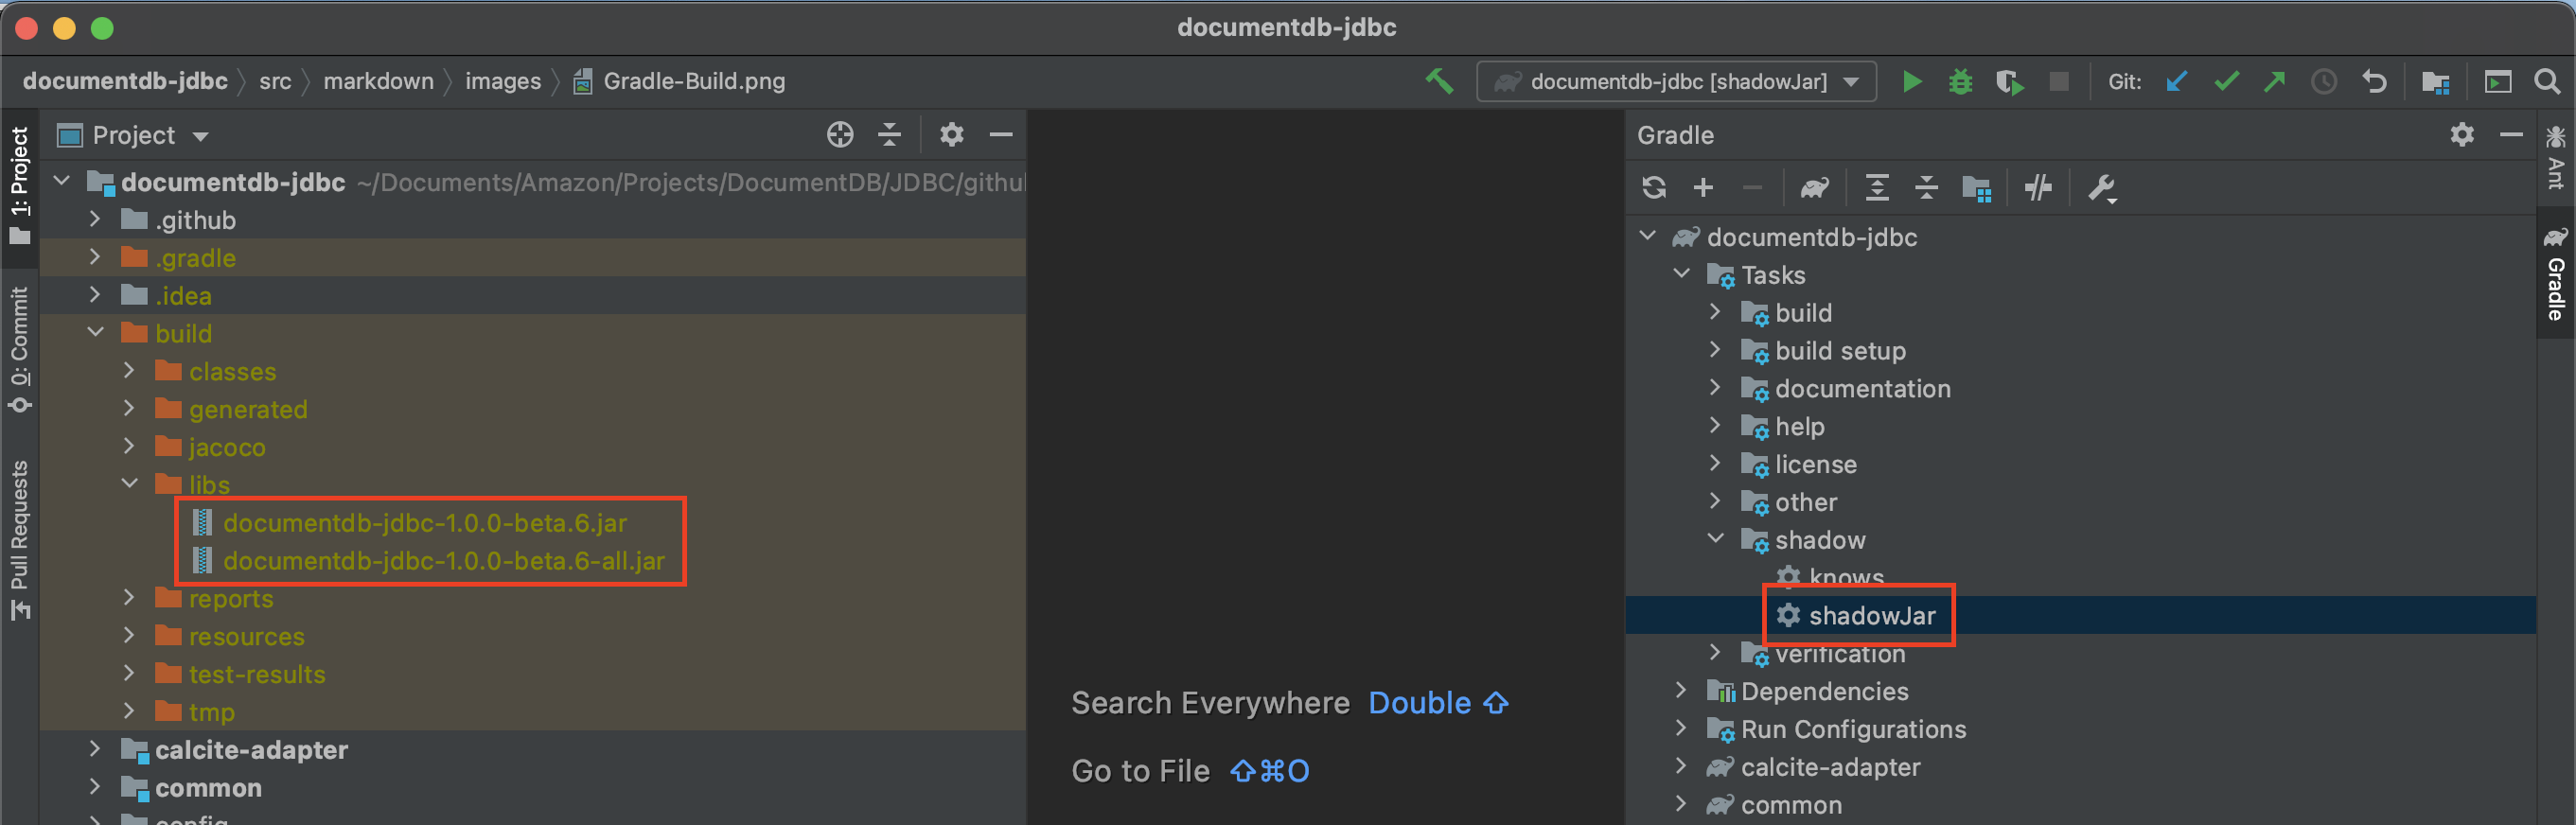The height and width of the screenshot is (825, 2576).
Task: Click the Build project hammer icon
Action: pos(1438,81)
